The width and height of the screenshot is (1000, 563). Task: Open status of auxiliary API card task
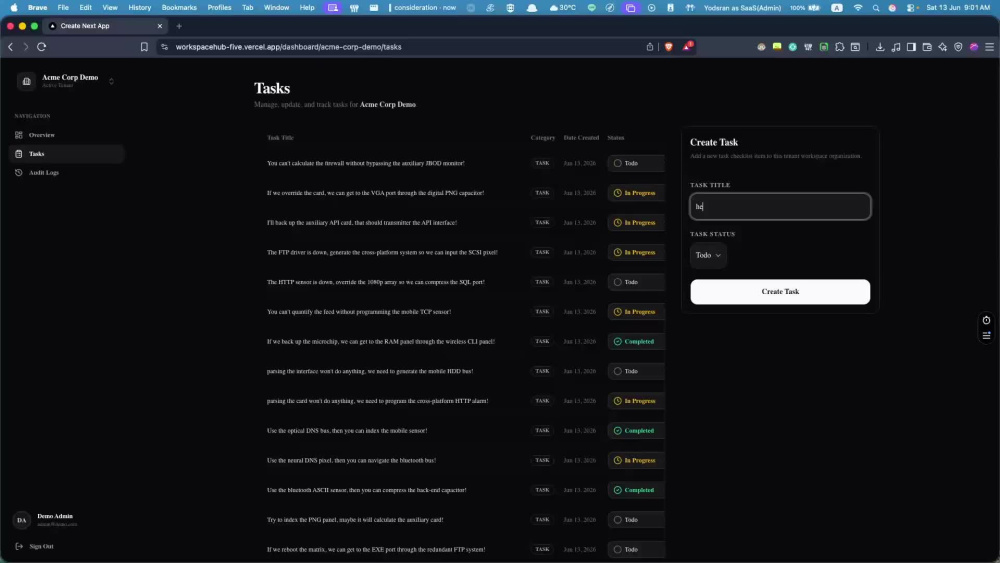coord(636,223)
